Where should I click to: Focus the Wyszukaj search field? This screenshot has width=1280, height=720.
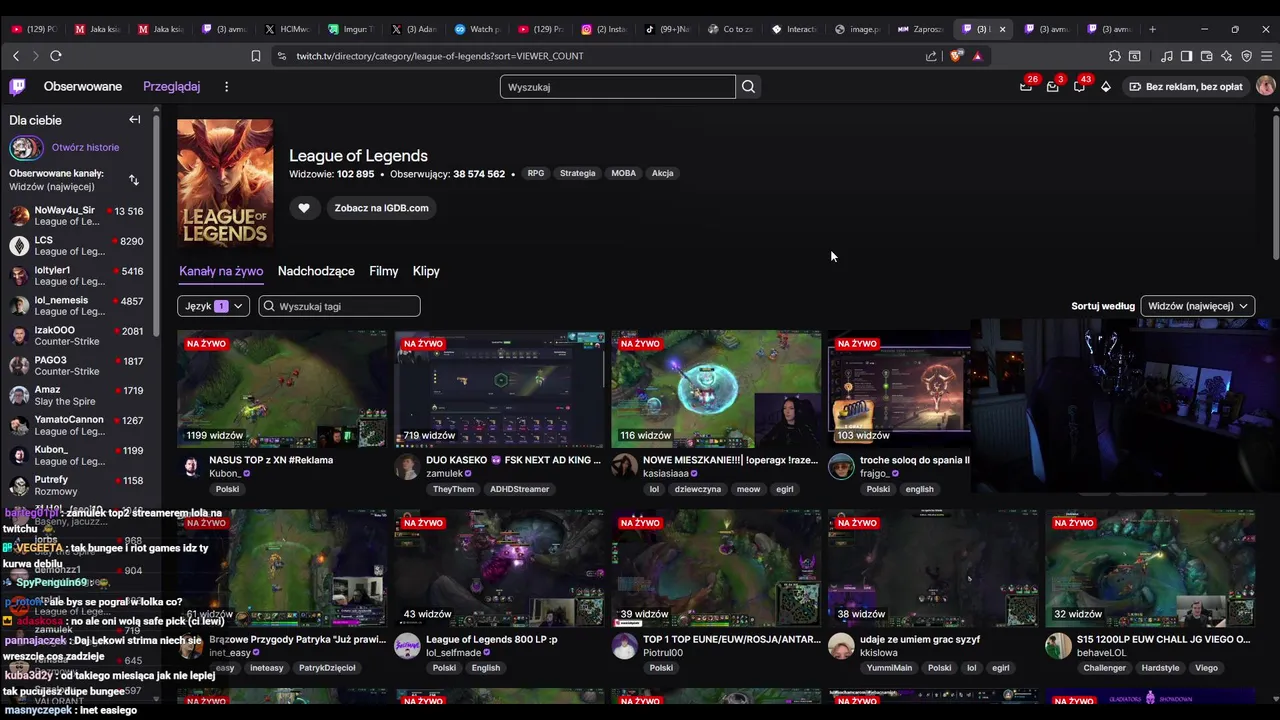[x=617, y=87]
